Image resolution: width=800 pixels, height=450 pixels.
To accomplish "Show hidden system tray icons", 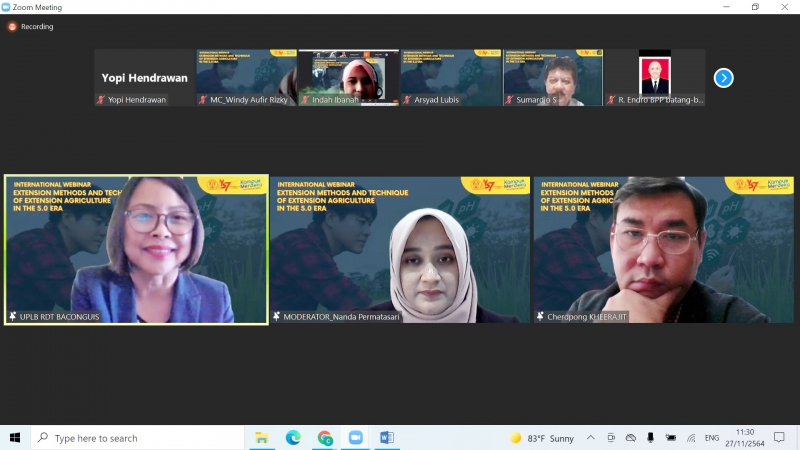I will [591, 438].
